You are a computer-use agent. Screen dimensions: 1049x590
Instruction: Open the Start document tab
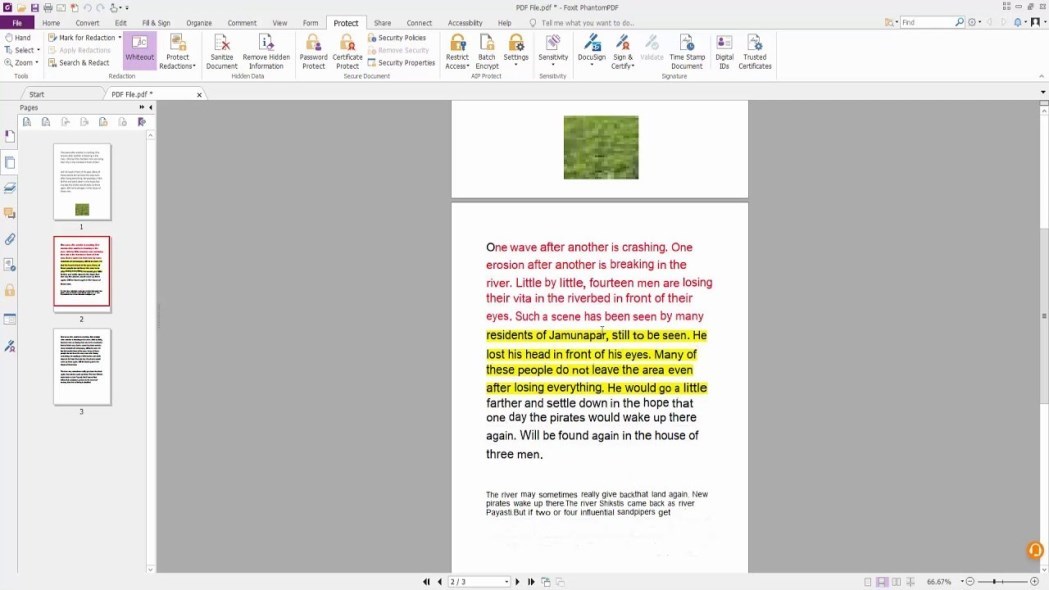click(37, 94)
